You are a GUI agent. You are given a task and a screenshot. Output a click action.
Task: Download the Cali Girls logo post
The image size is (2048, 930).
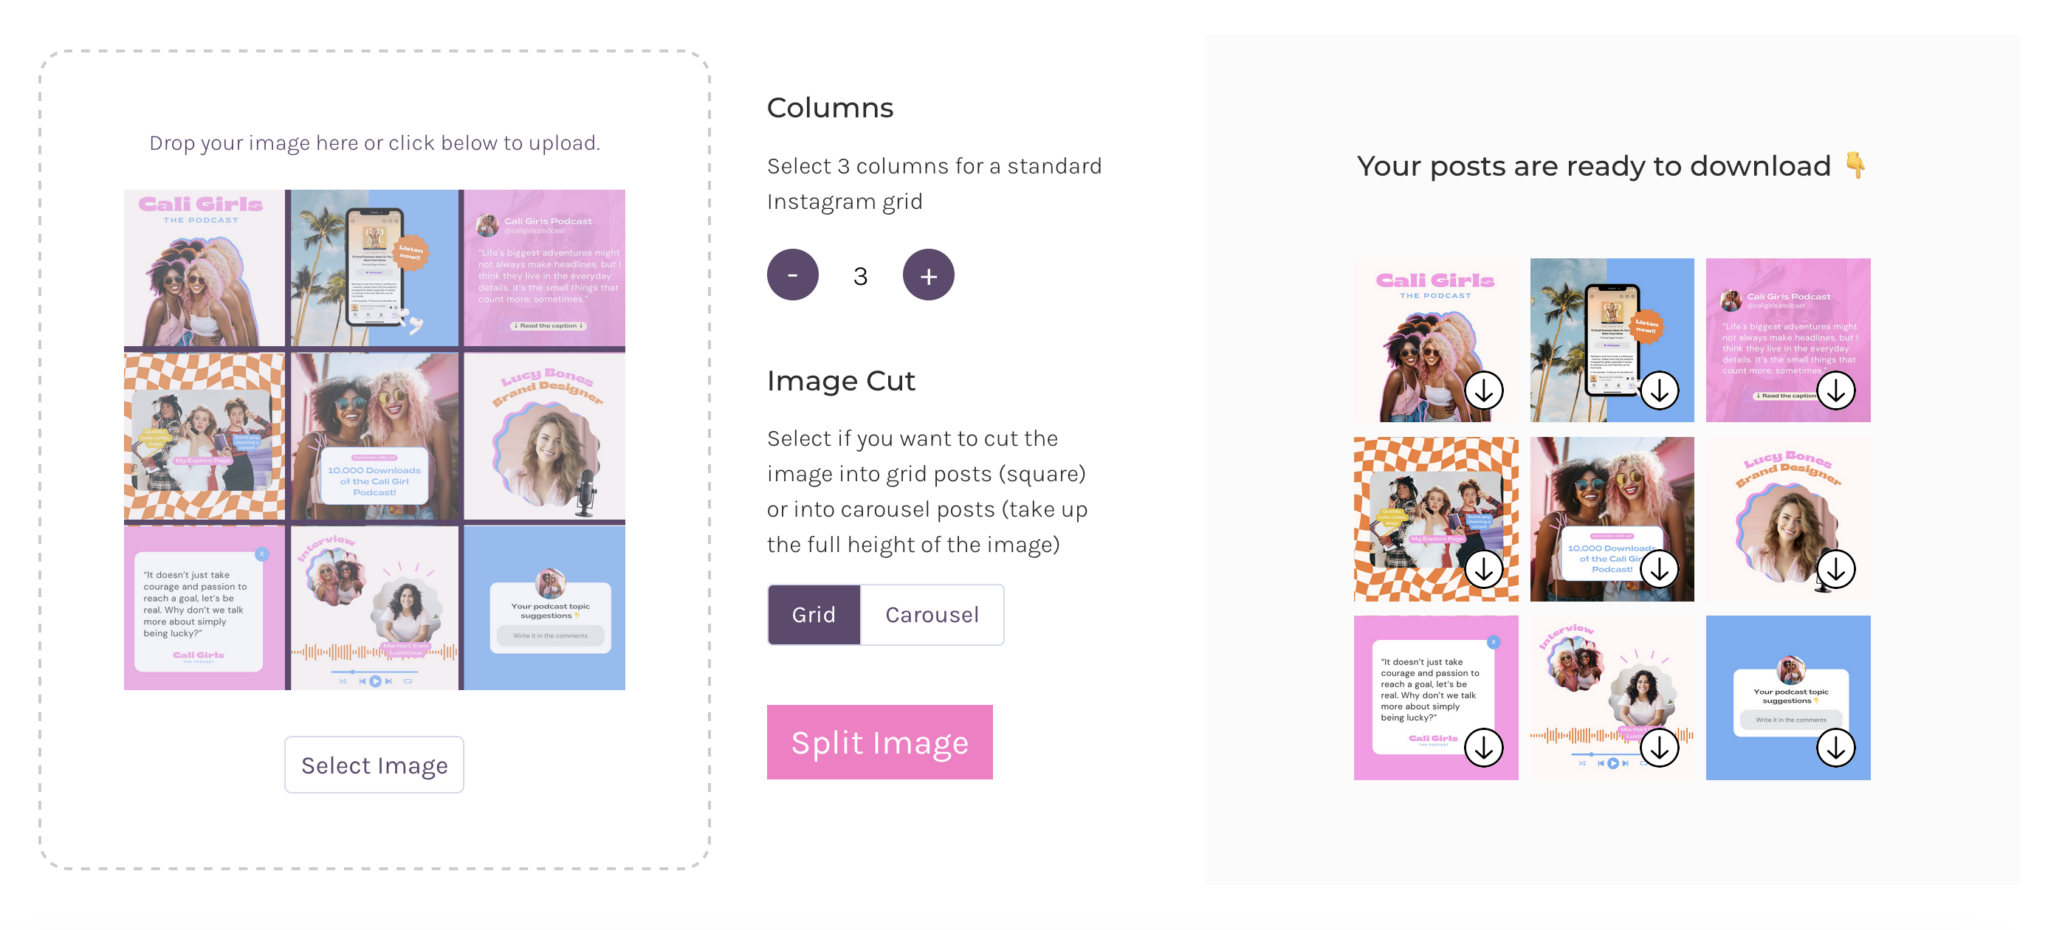coord(1484,390)
